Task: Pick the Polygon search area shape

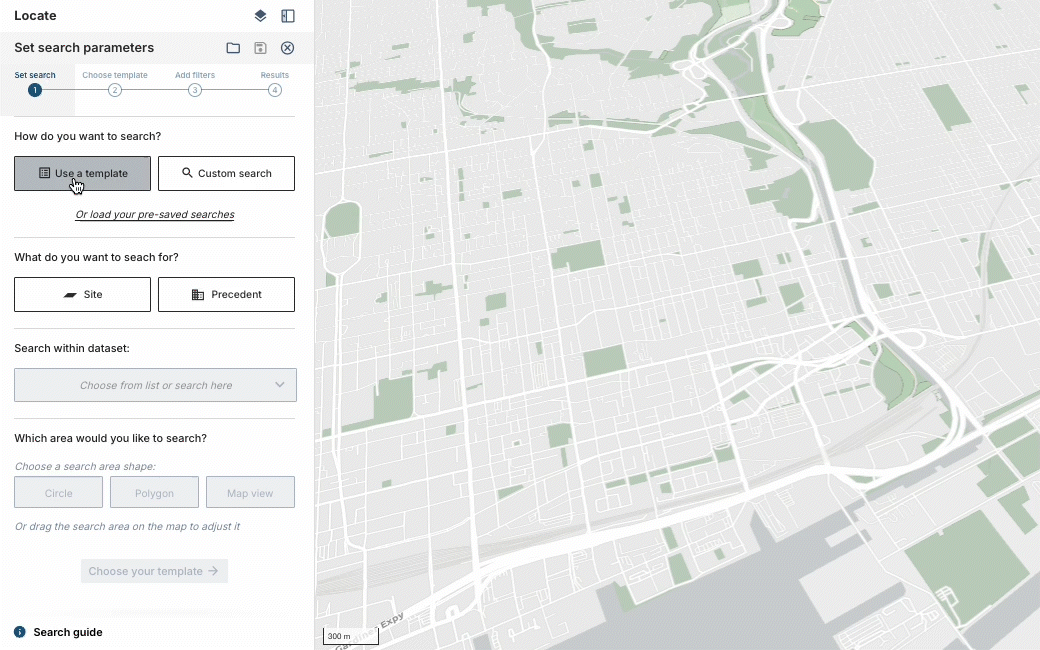Action: pos(154,493)
